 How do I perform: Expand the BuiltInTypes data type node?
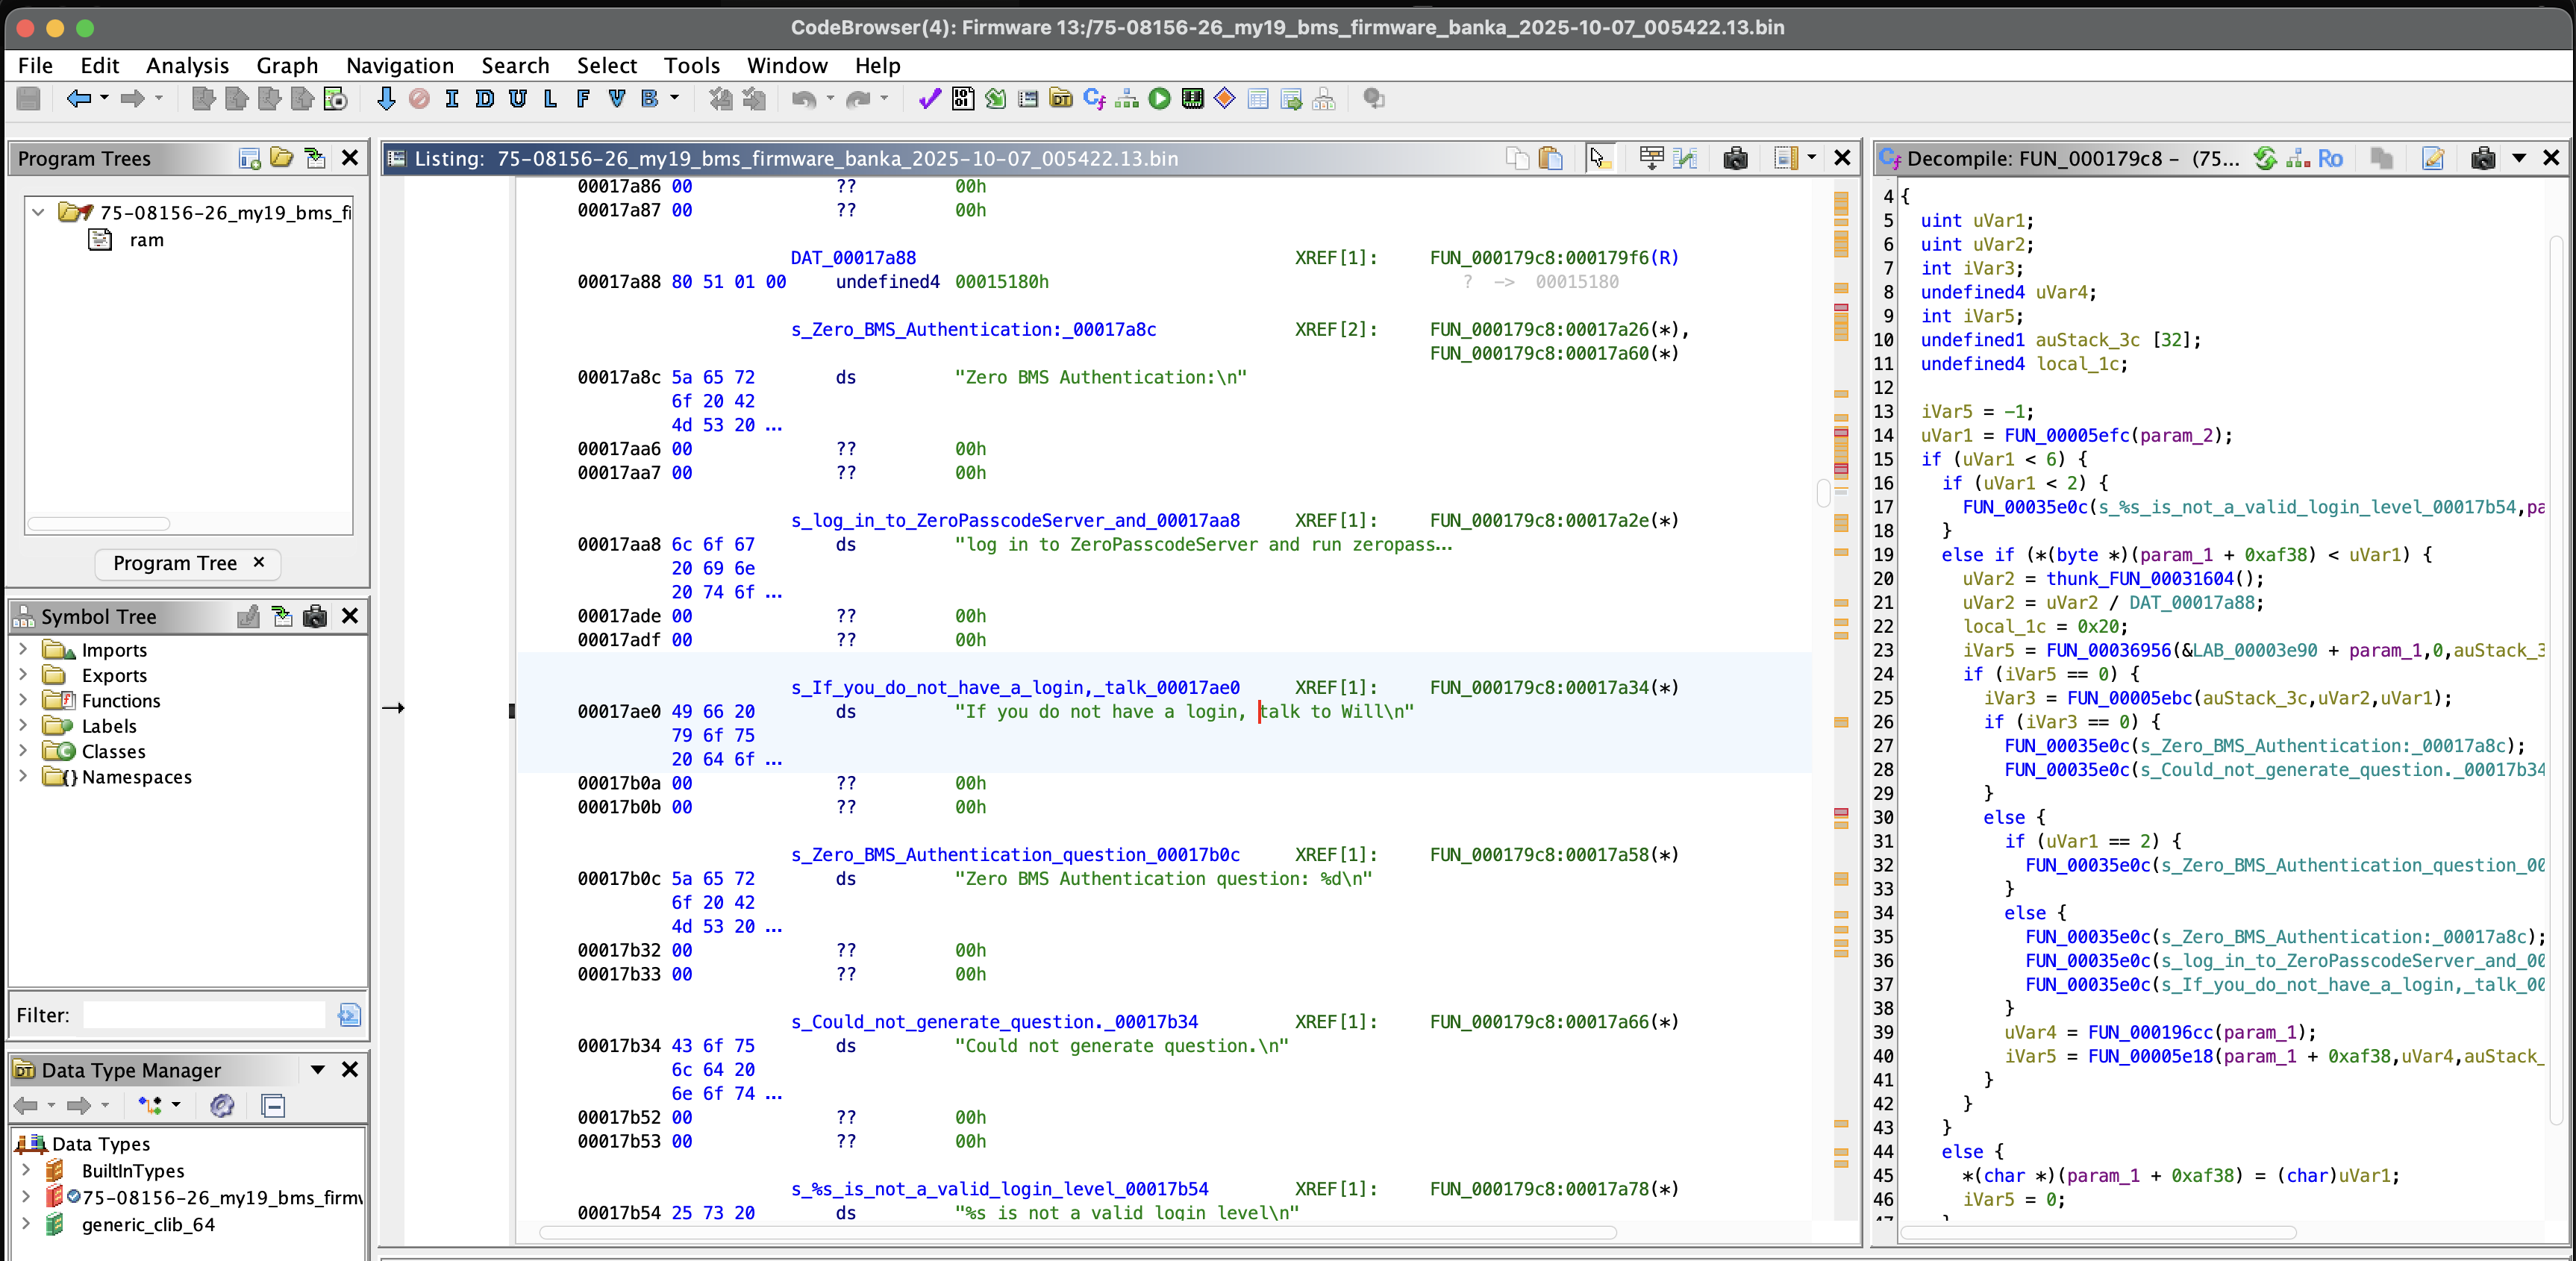point(26,1170)
